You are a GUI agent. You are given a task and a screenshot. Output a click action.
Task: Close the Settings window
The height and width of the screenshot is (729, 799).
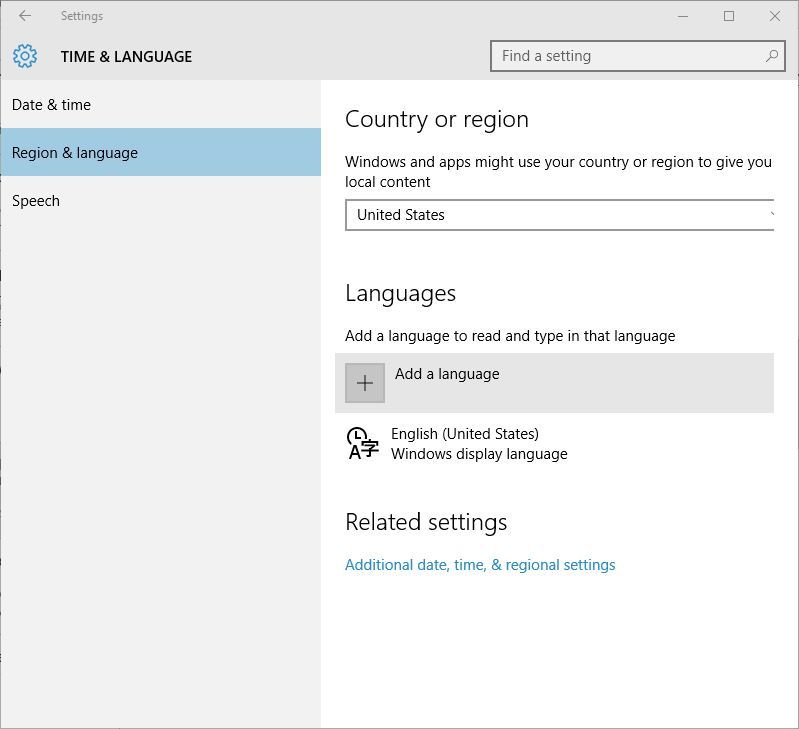click(x=775, y=16)
